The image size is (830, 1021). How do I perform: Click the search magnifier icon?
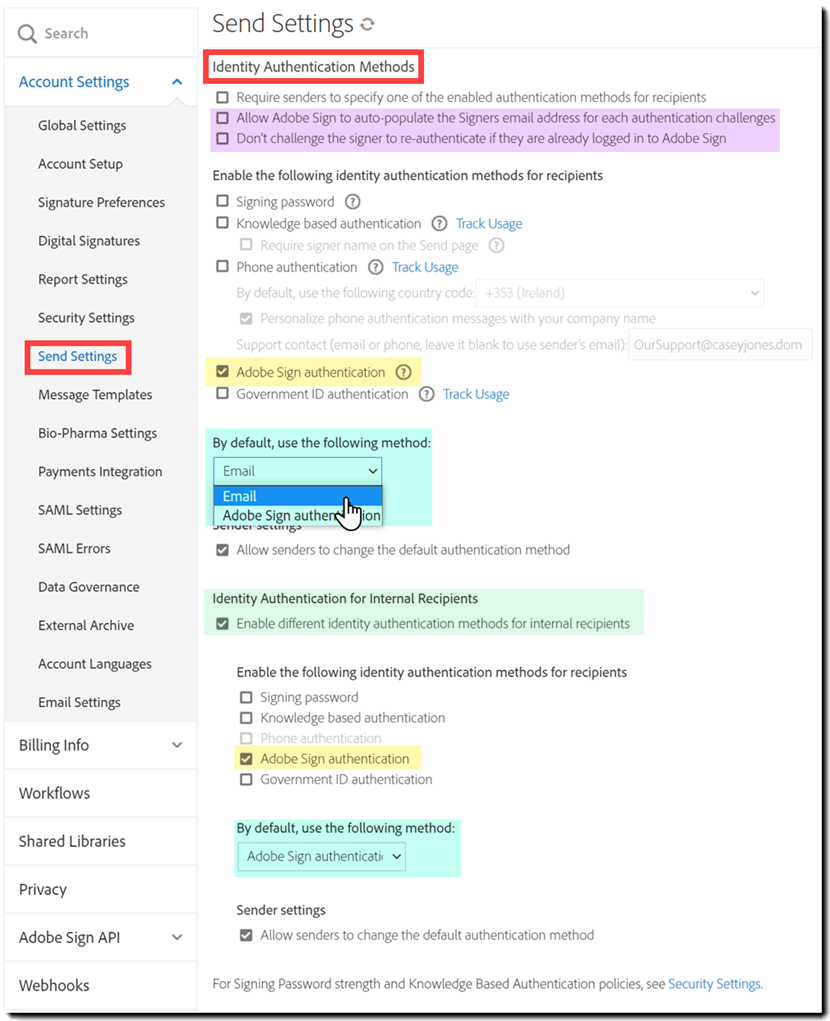(27, 33)
